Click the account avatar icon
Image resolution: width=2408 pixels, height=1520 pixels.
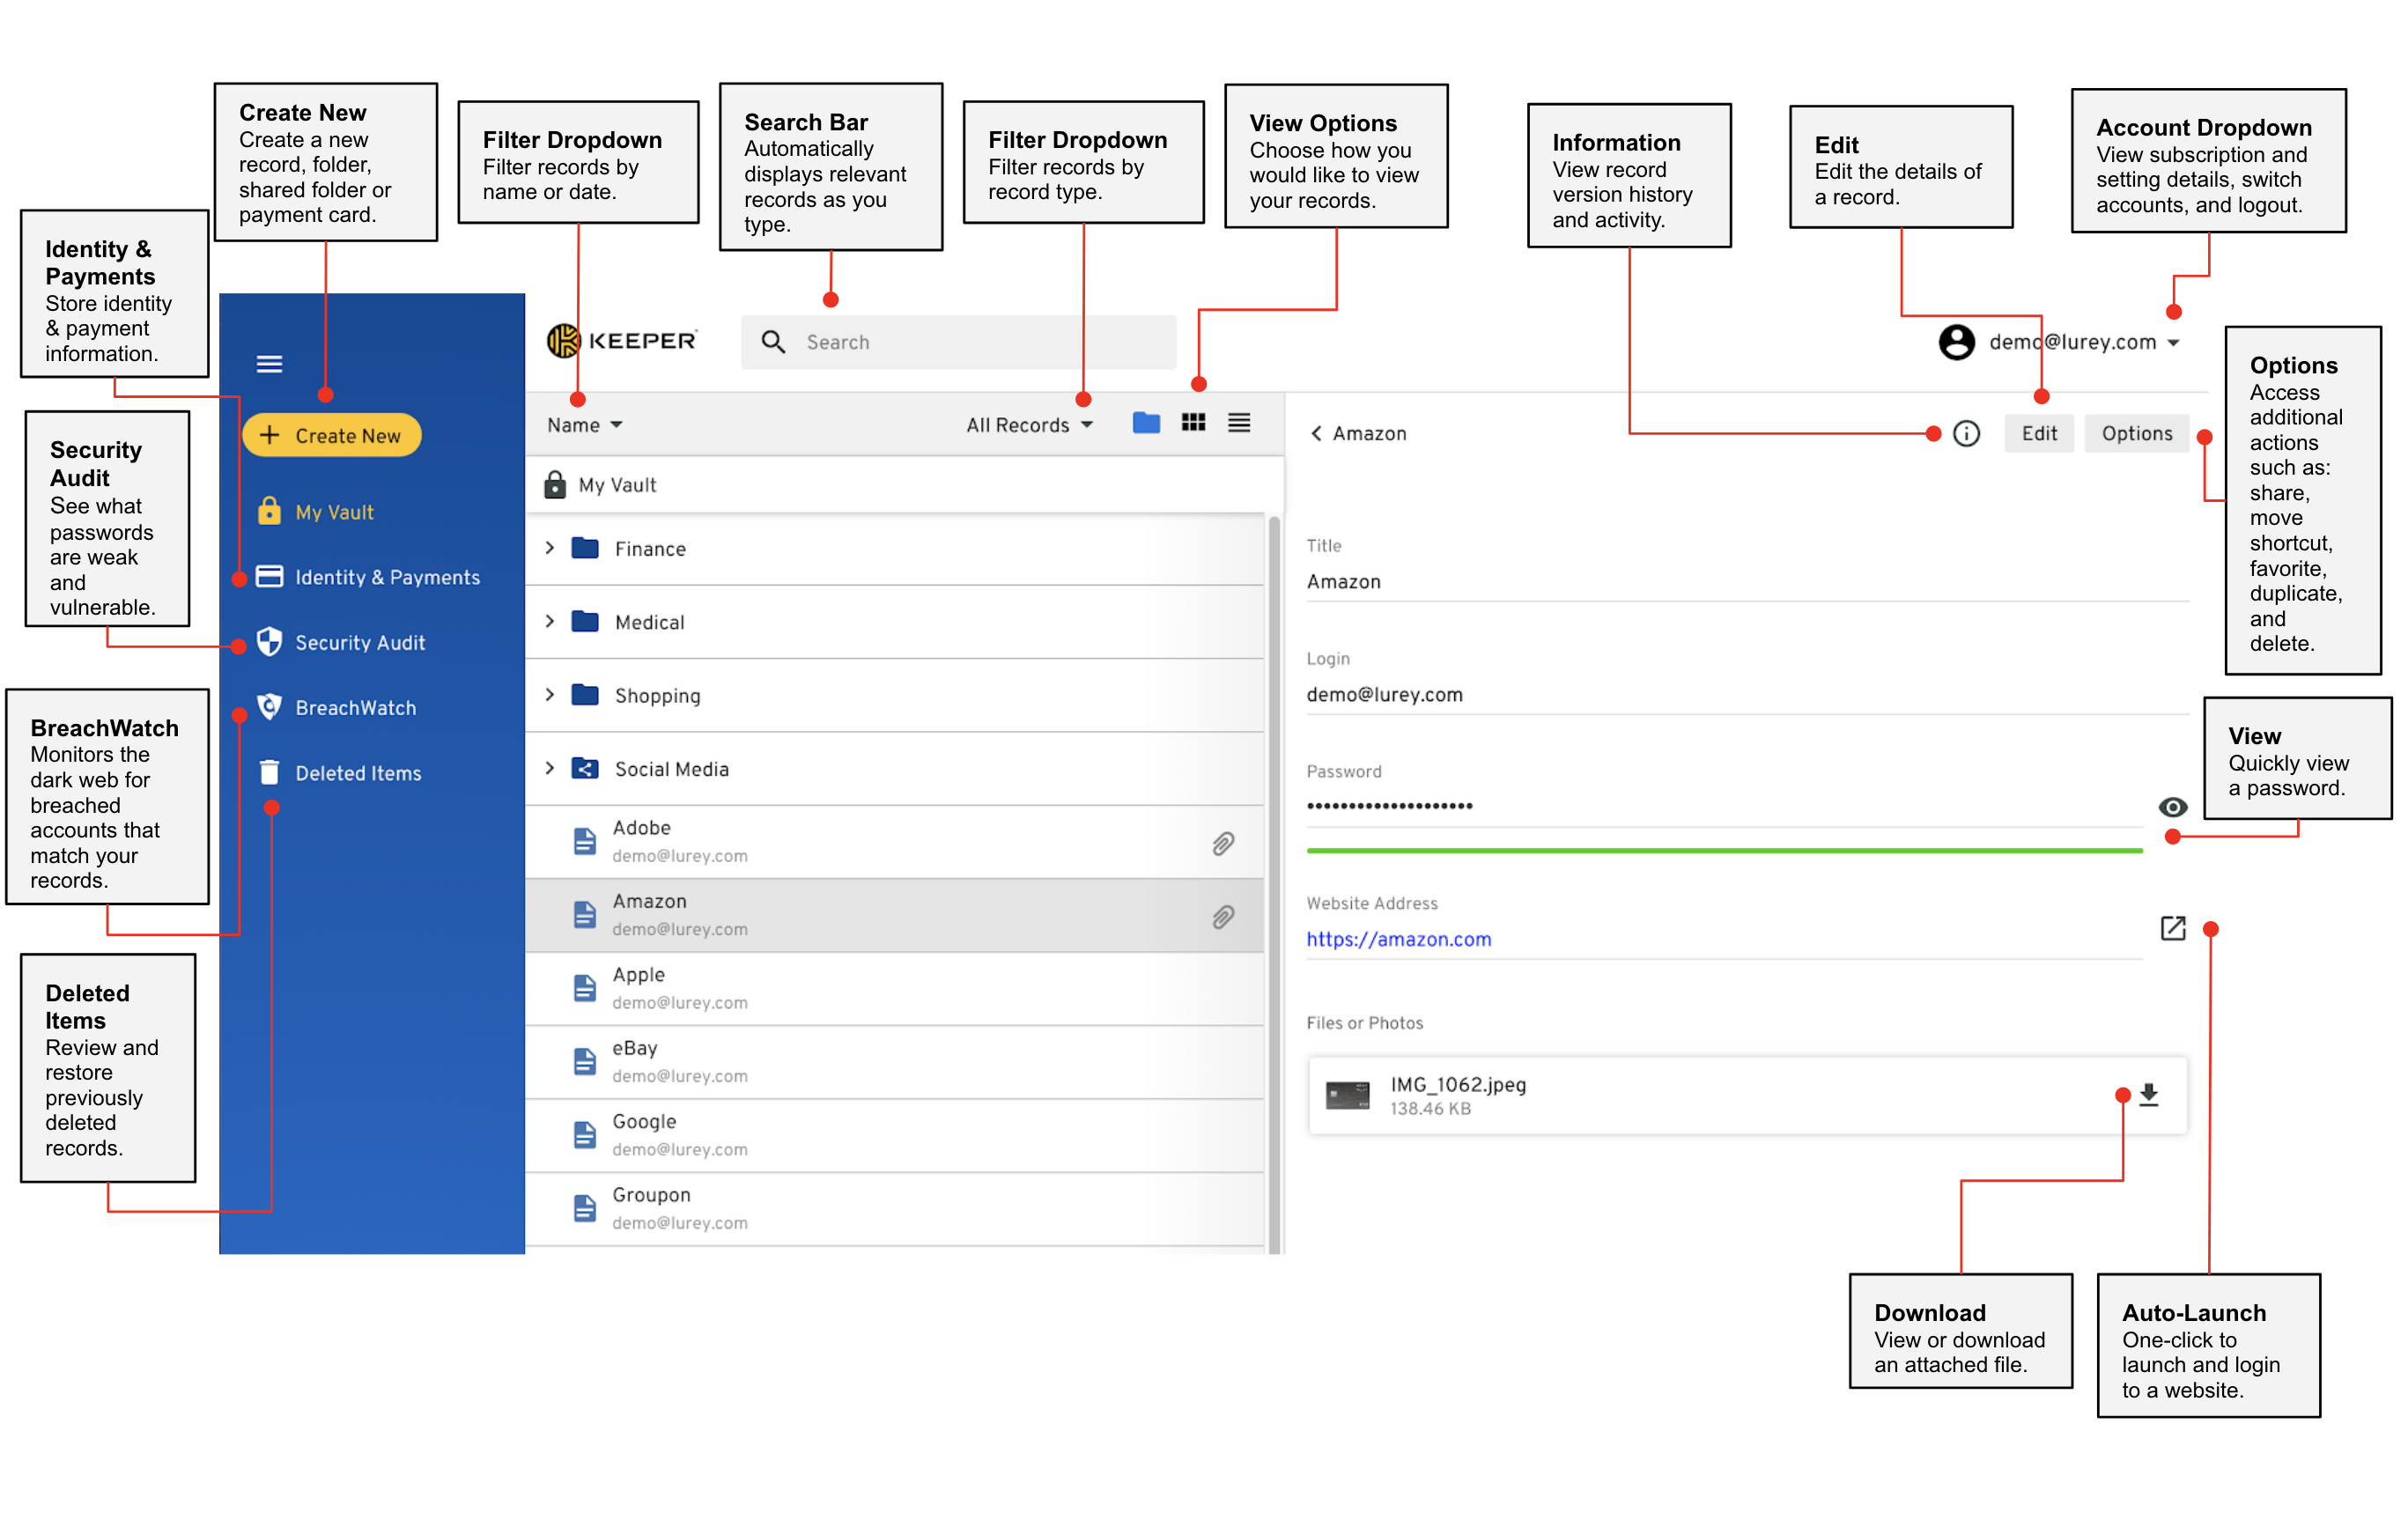click(x=1957, y=342)
